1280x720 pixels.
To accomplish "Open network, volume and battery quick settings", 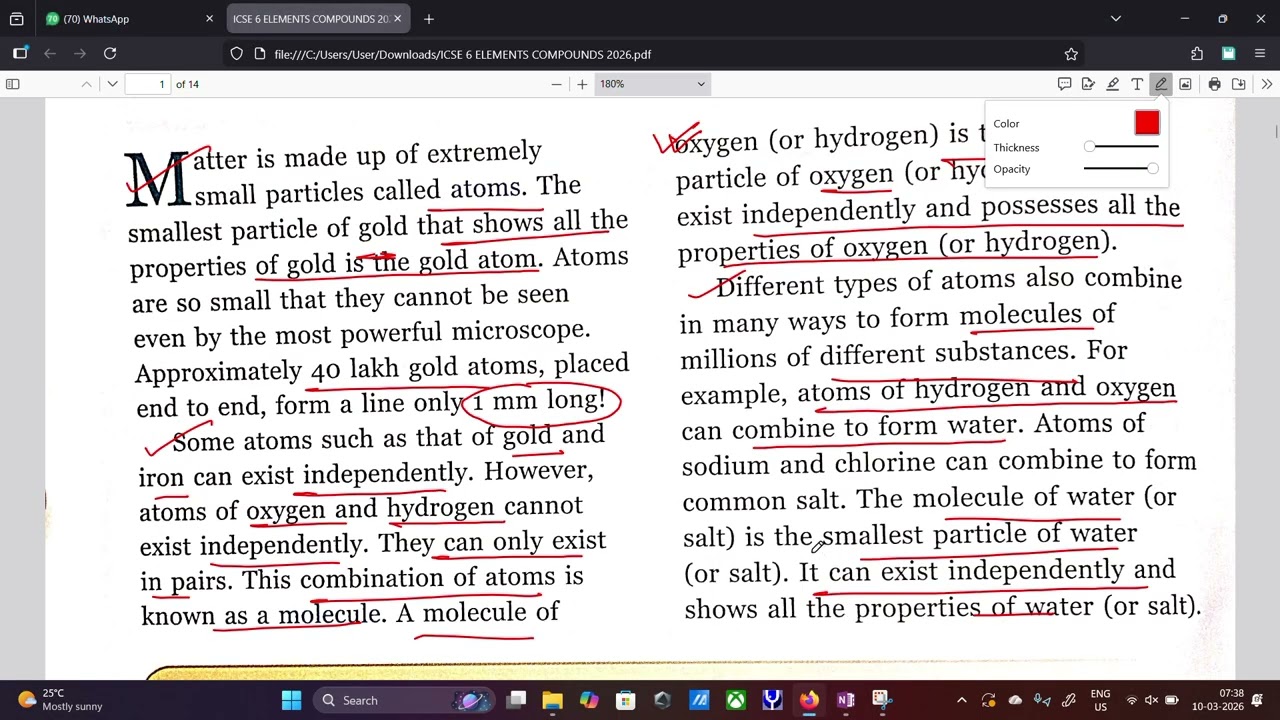I will tap(1151, 700).
